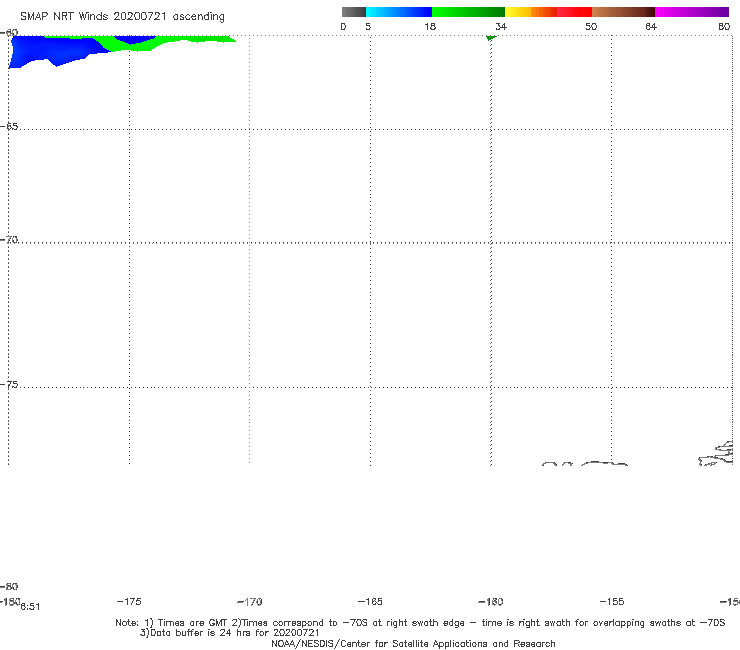Click the longitude label "-155"

[x=612, y=601]
